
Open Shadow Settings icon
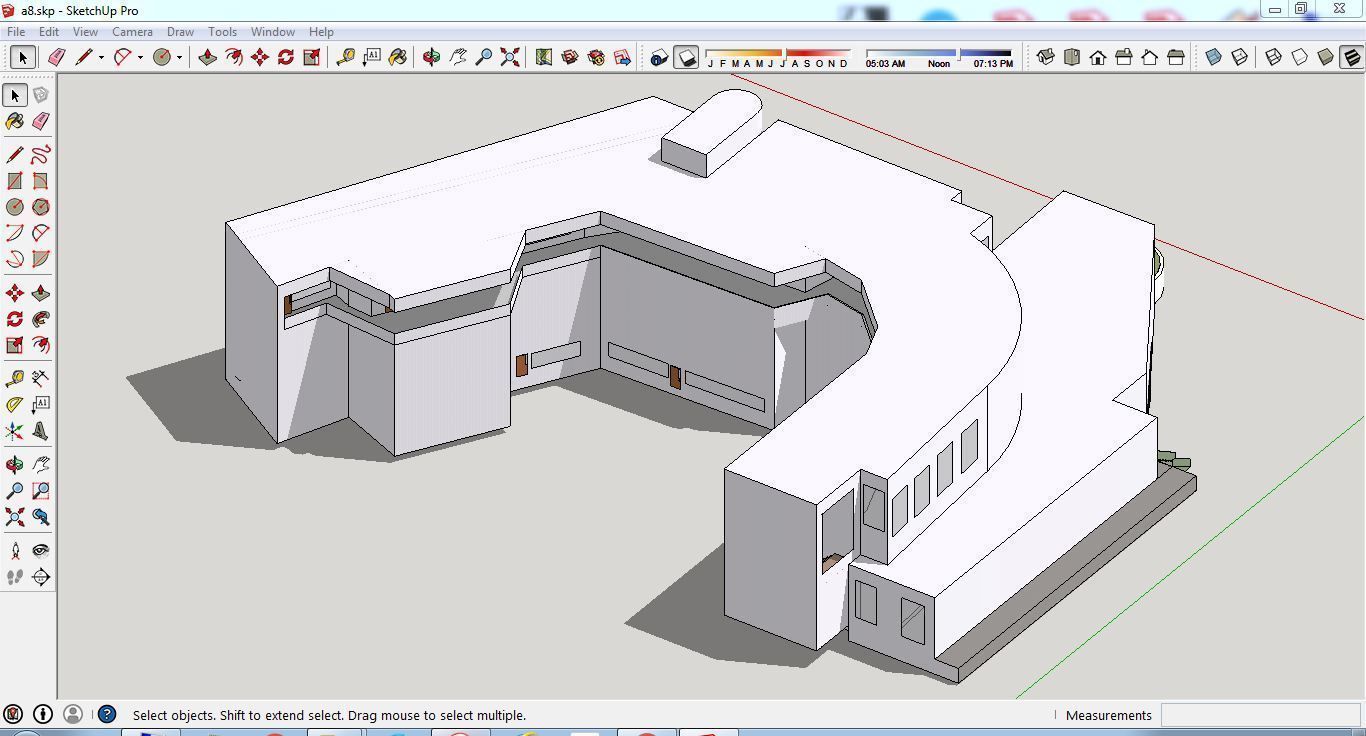[660, 57]
